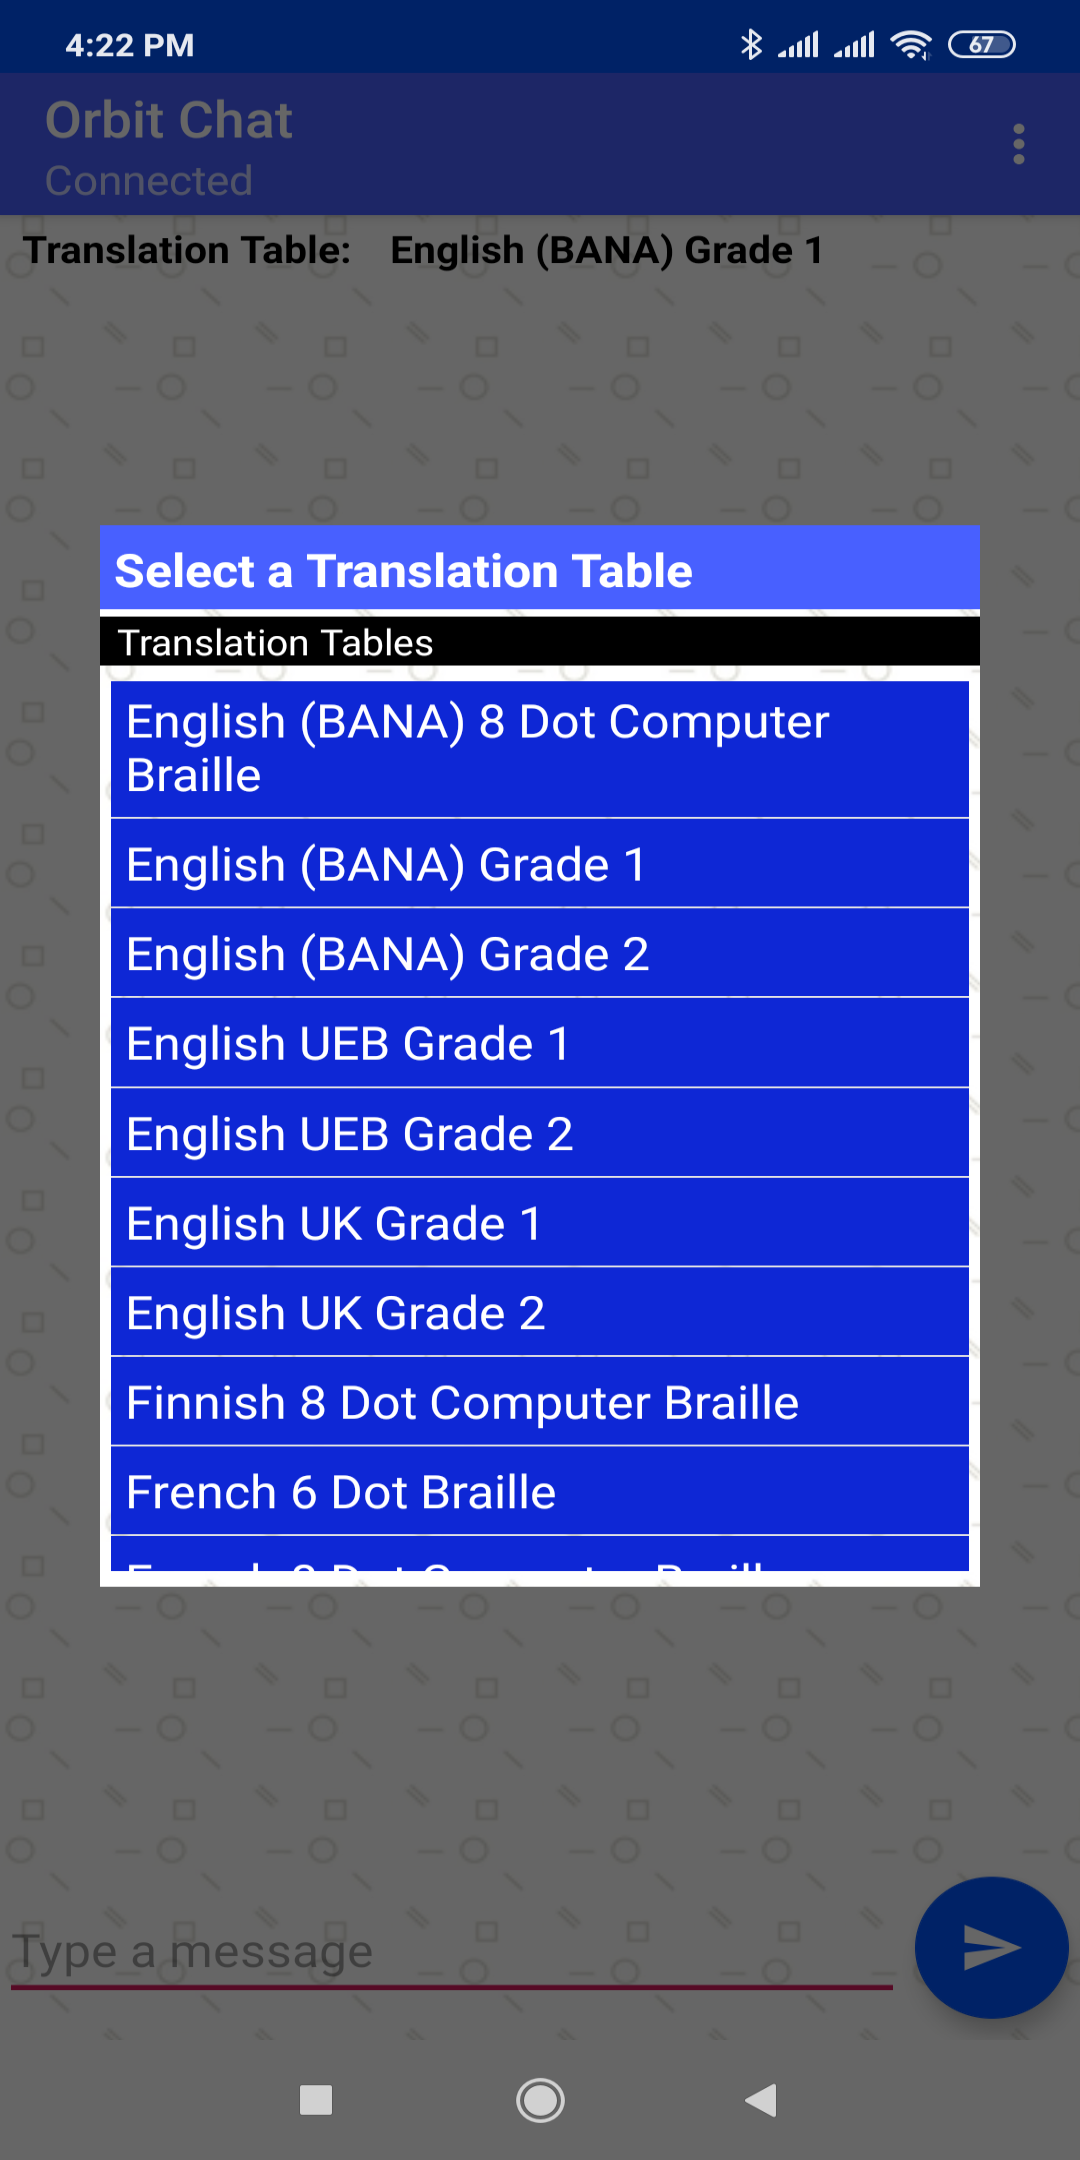This screenshot has width=1080, height=2160.
Task: Select English (BANA) 8 Dot Computer Braille
Action: click(540, 749)
